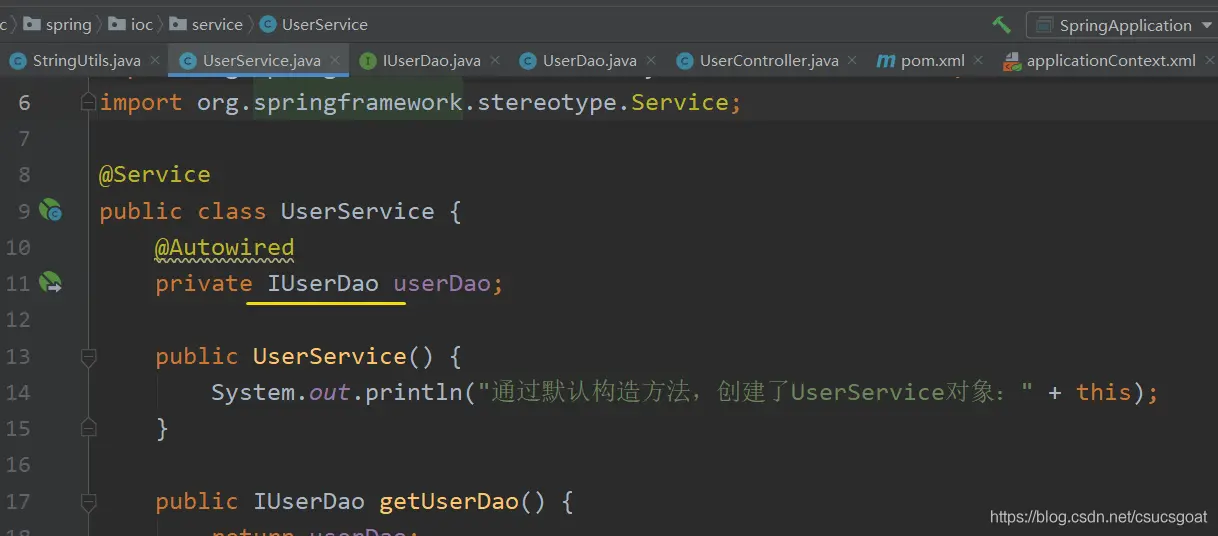
Task: Open the SpringApplication run configuration dropdown
Action: click(x=1120, y=25)
